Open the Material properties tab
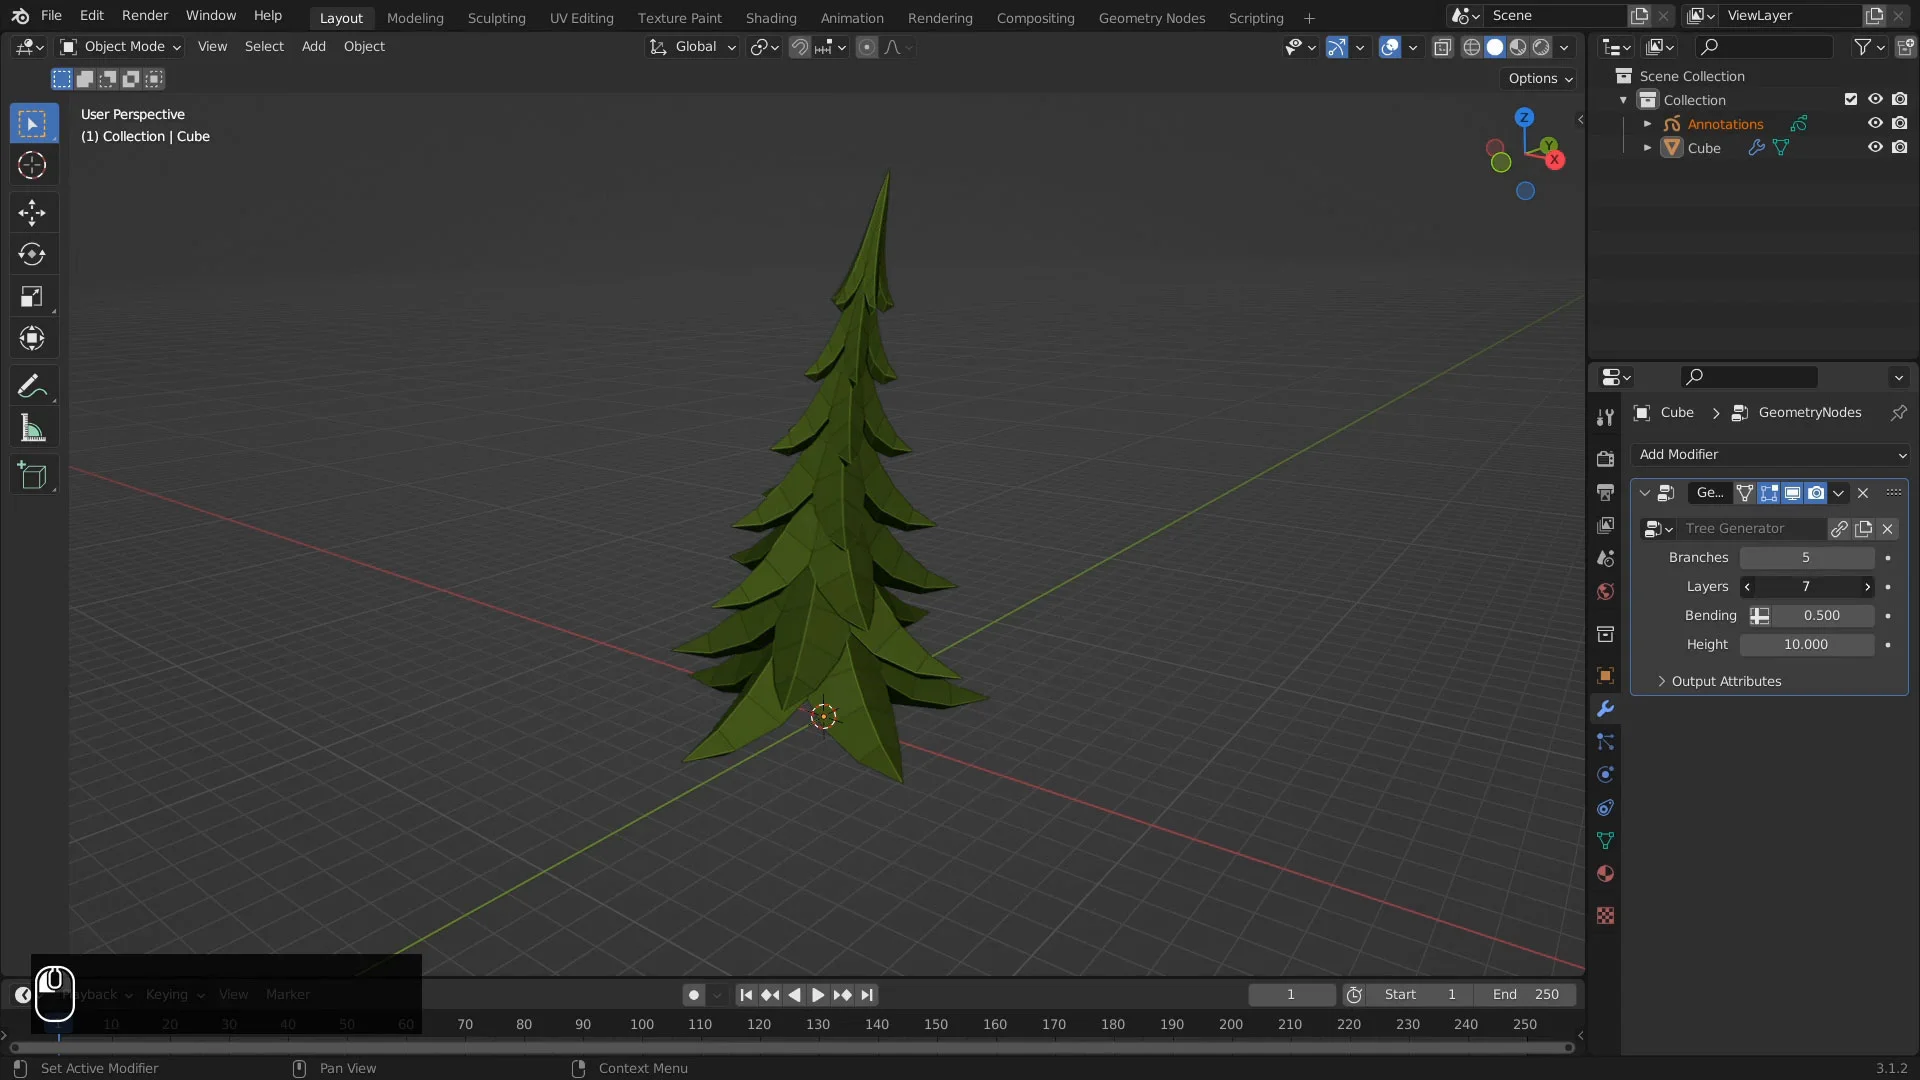This screenshot has width=1920, height=1080. point(1605,873)
